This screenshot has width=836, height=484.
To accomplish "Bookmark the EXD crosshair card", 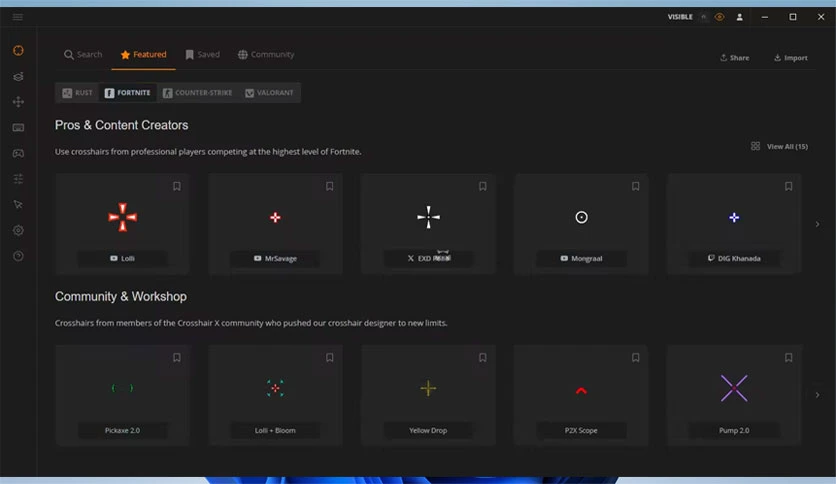I will [x=483, y=186].
